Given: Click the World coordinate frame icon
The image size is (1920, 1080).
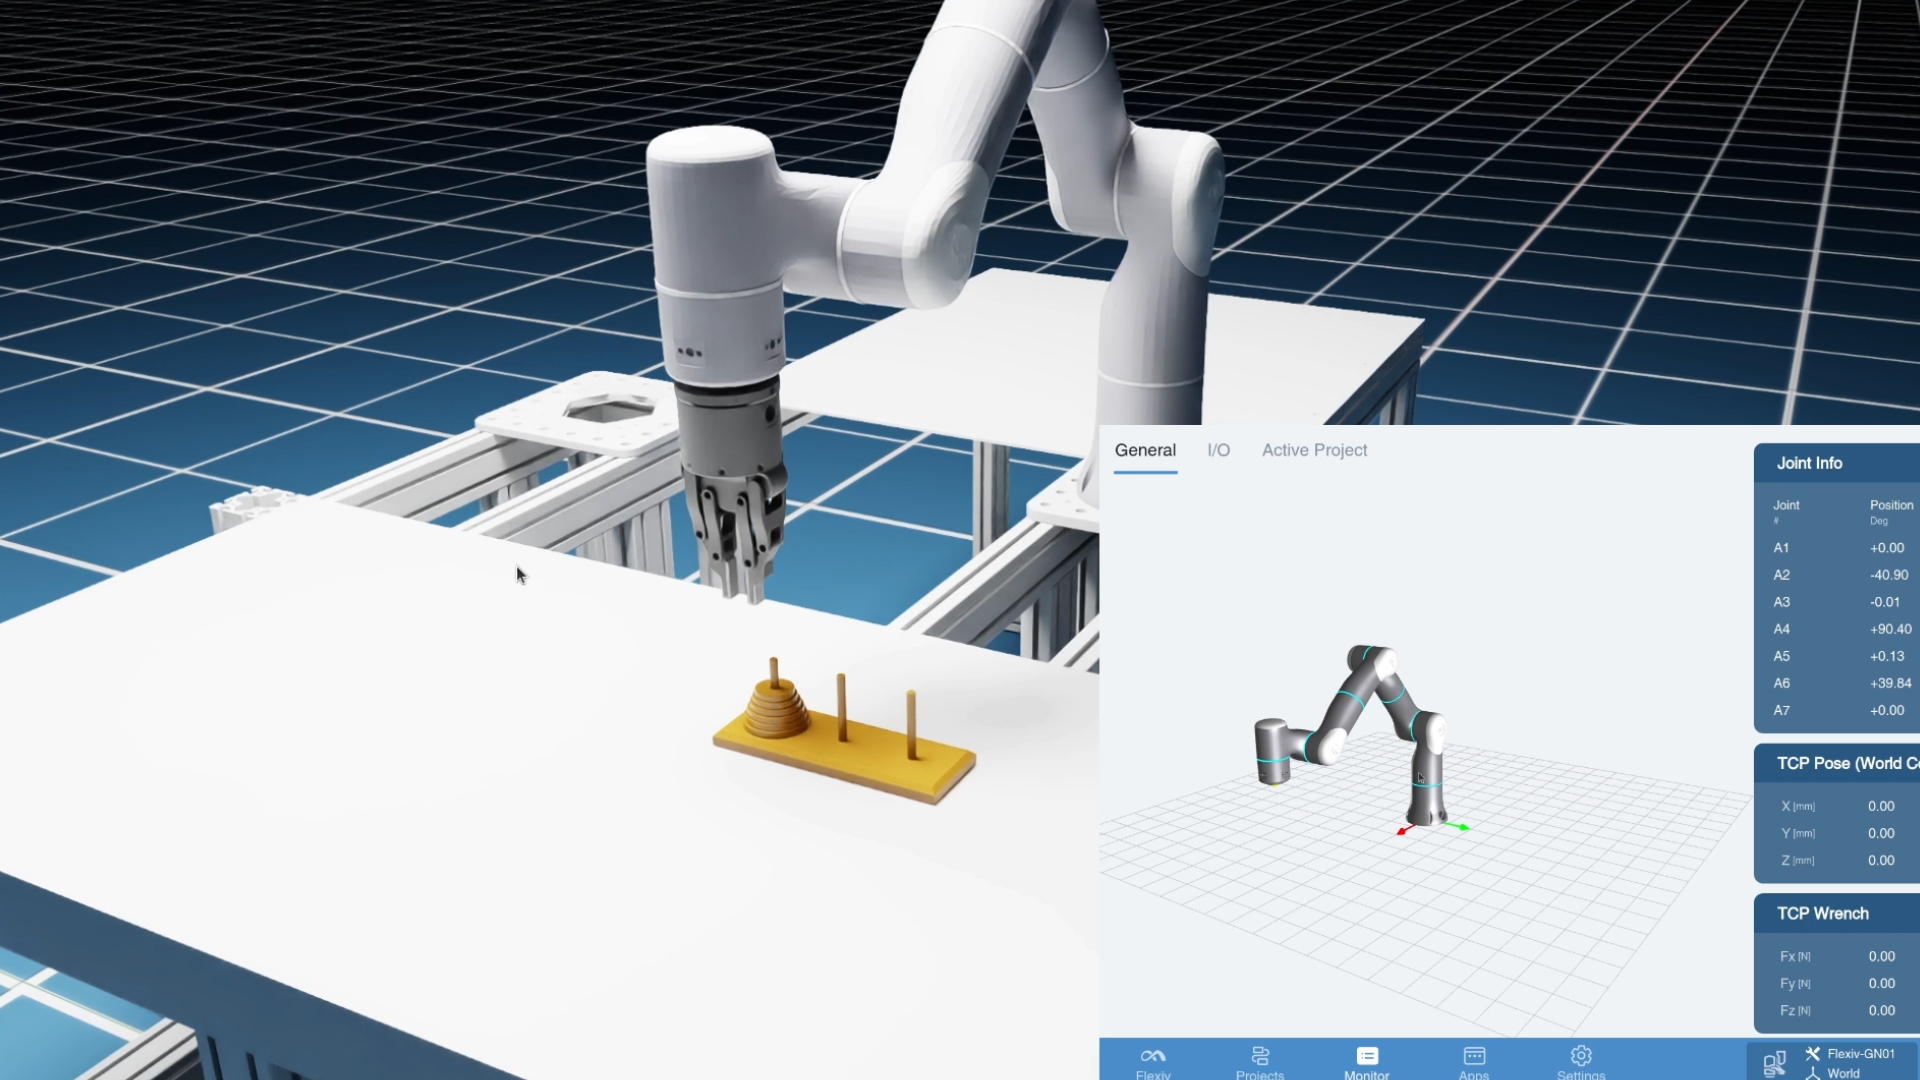Looking at the screenshot, I should 1812,1073.
